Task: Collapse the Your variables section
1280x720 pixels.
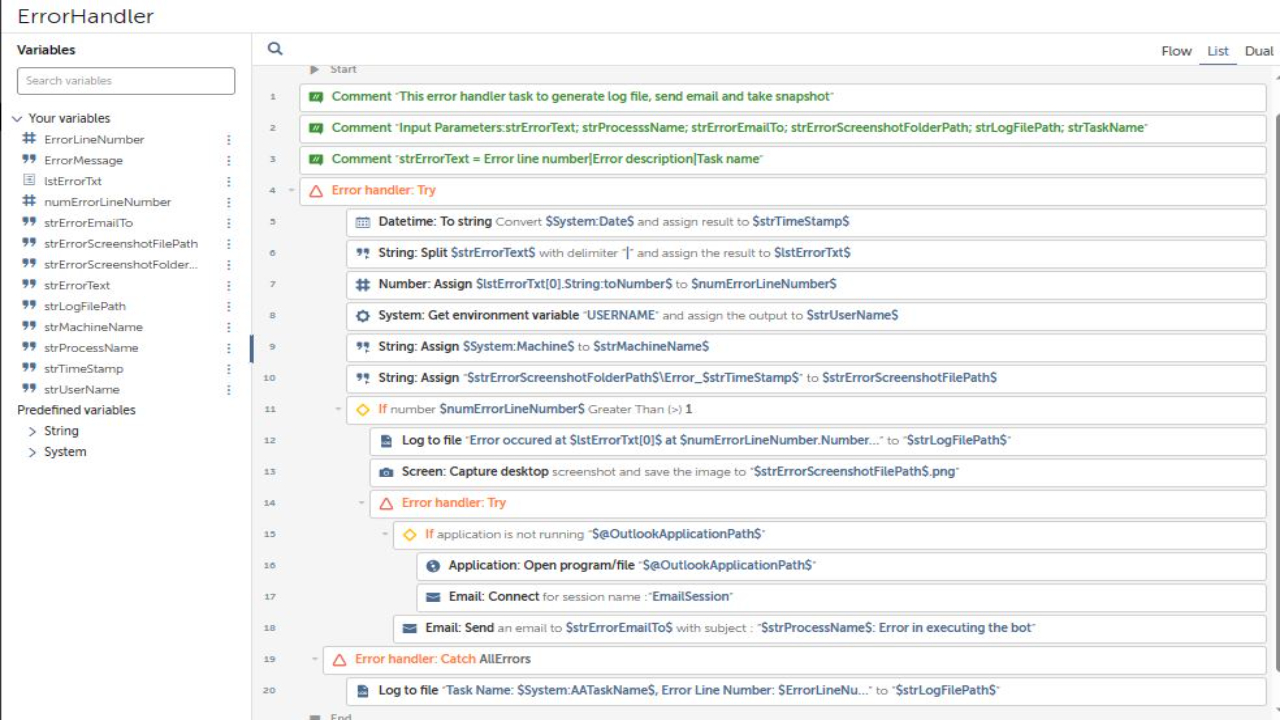Action: (17, 119)
